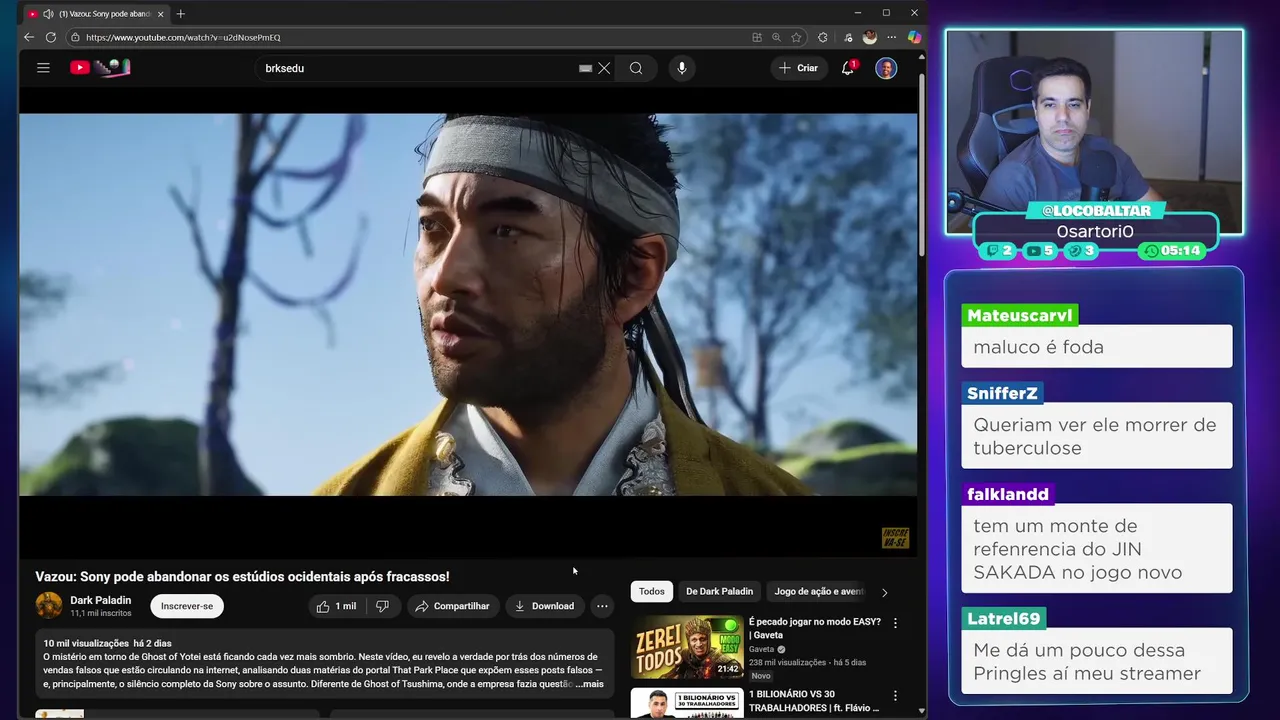The height and width of the screenshot is (720, 1280).
Task: Click the Novo badge under Gaveta video
Action: coord(761,676)
